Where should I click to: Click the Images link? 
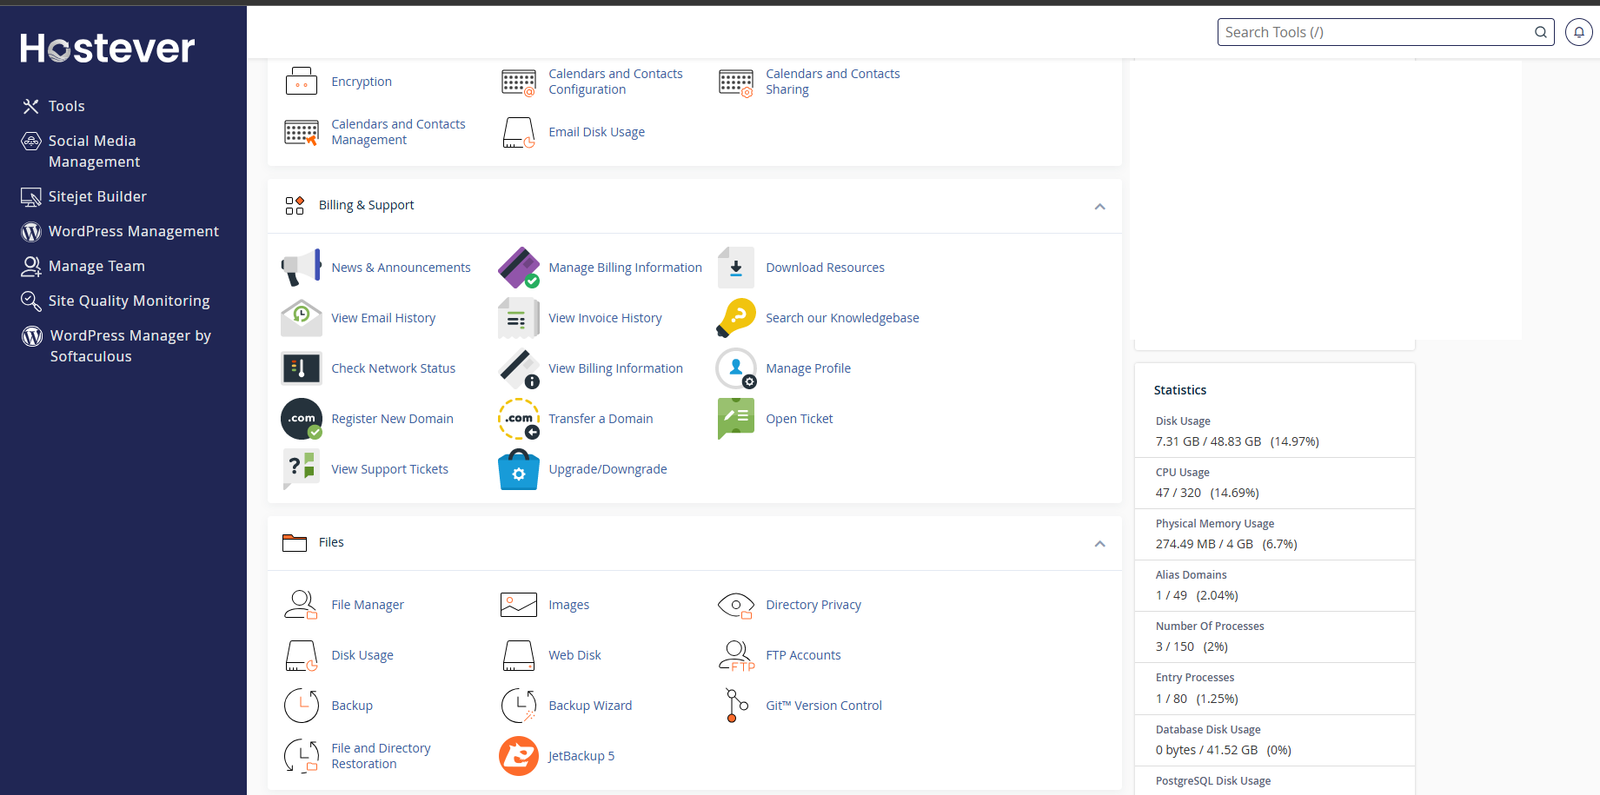click(568, 605)
